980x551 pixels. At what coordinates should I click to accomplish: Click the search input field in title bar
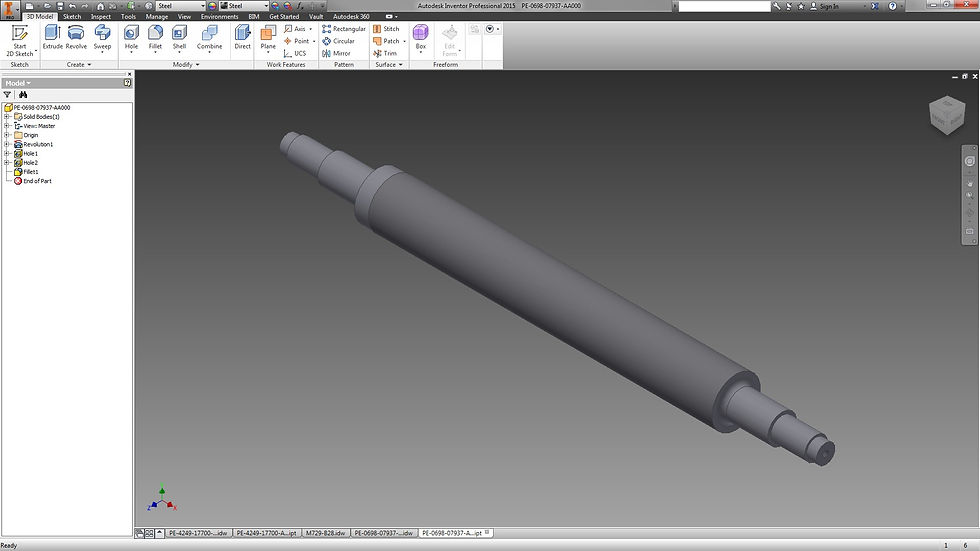724,6
